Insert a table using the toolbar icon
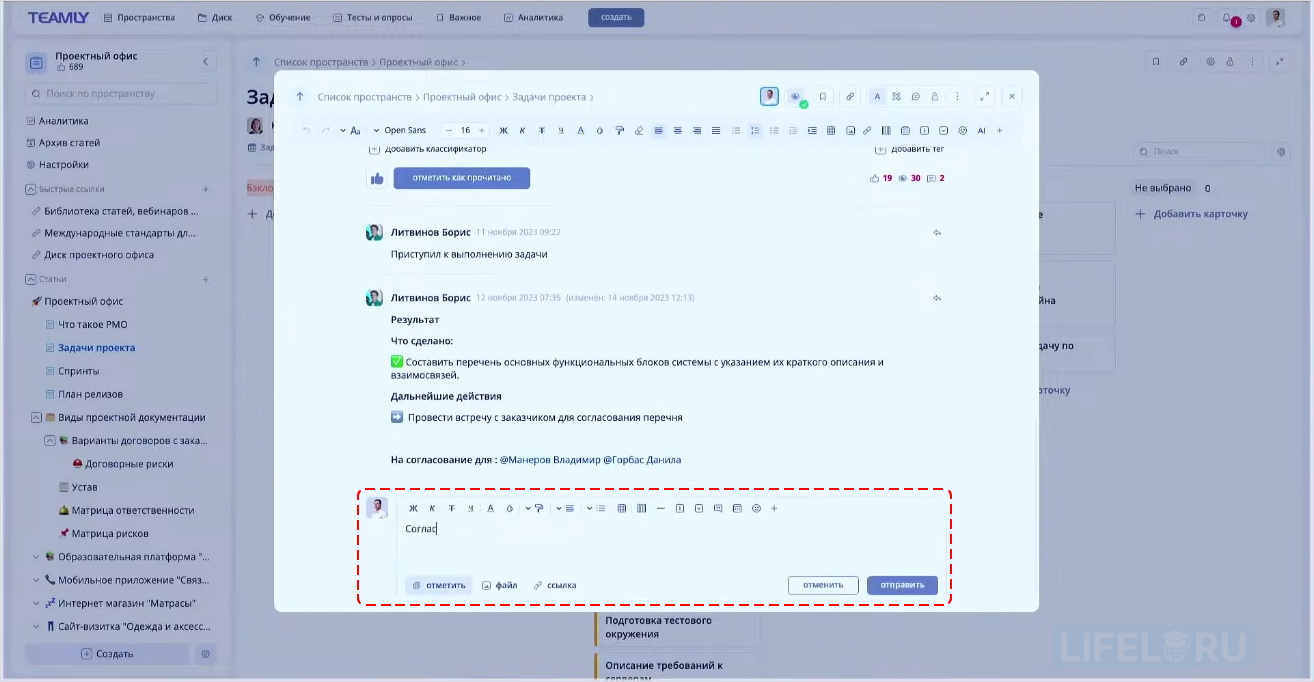This screenshot has height=682, width=1314. pyautogui.click(x=833, y=130)
